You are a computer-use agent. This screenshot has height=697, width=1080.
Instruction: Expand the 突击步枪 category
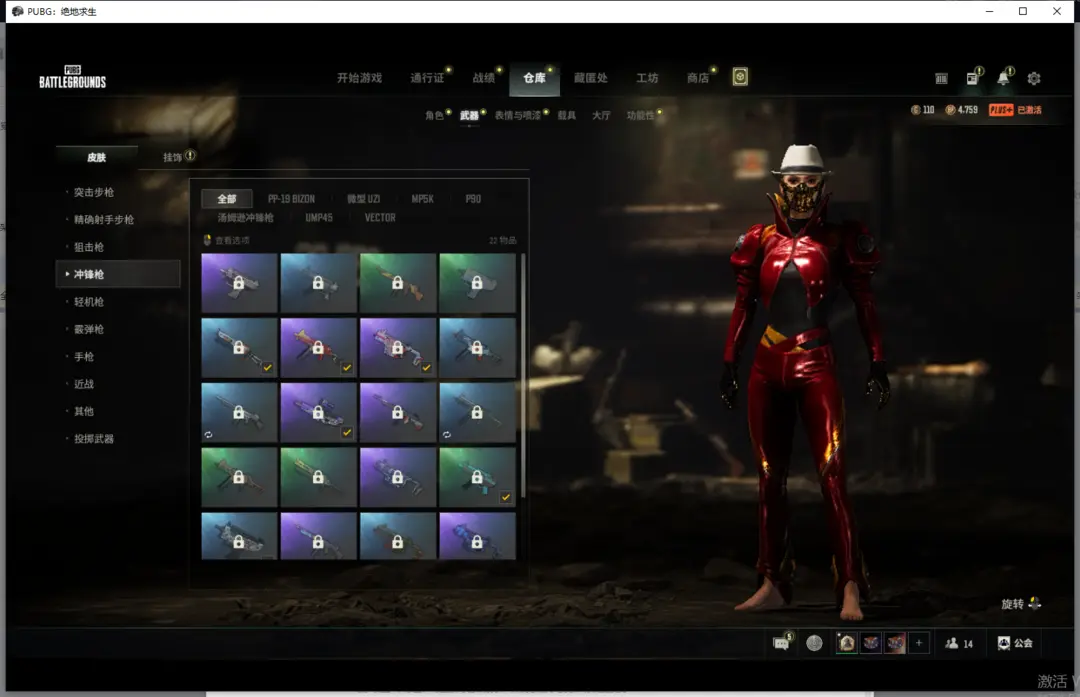(x=94, y=192)
